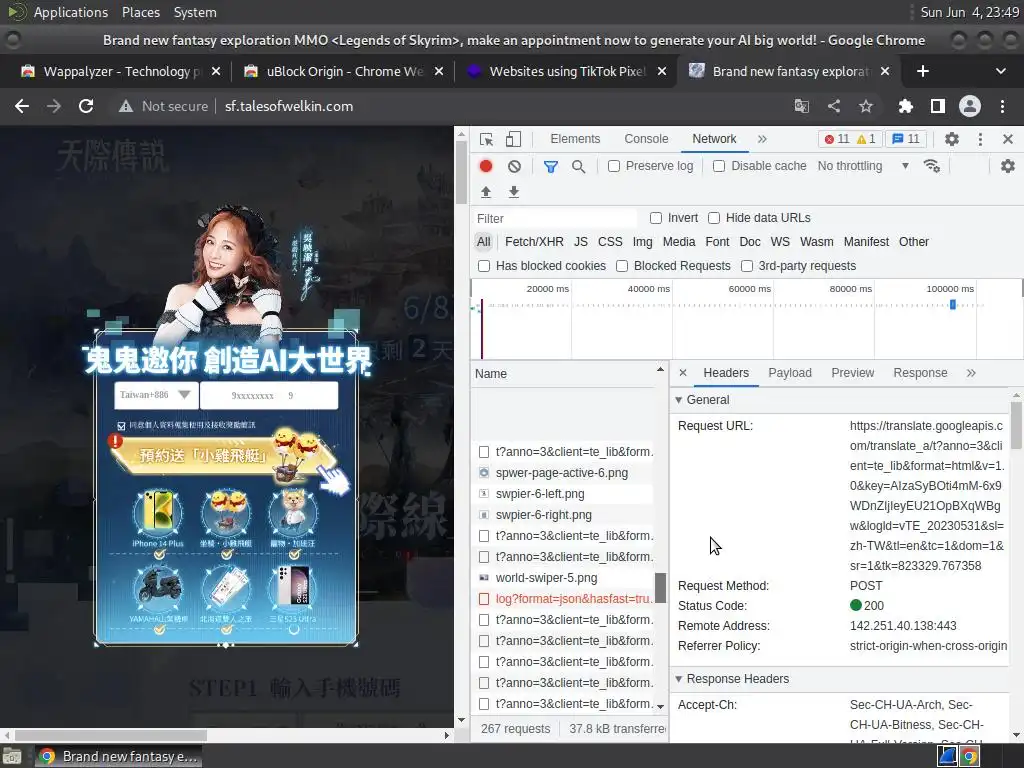Show more DevTools panels chevron
Screen dimensions: 1024x768
point(762,139)
